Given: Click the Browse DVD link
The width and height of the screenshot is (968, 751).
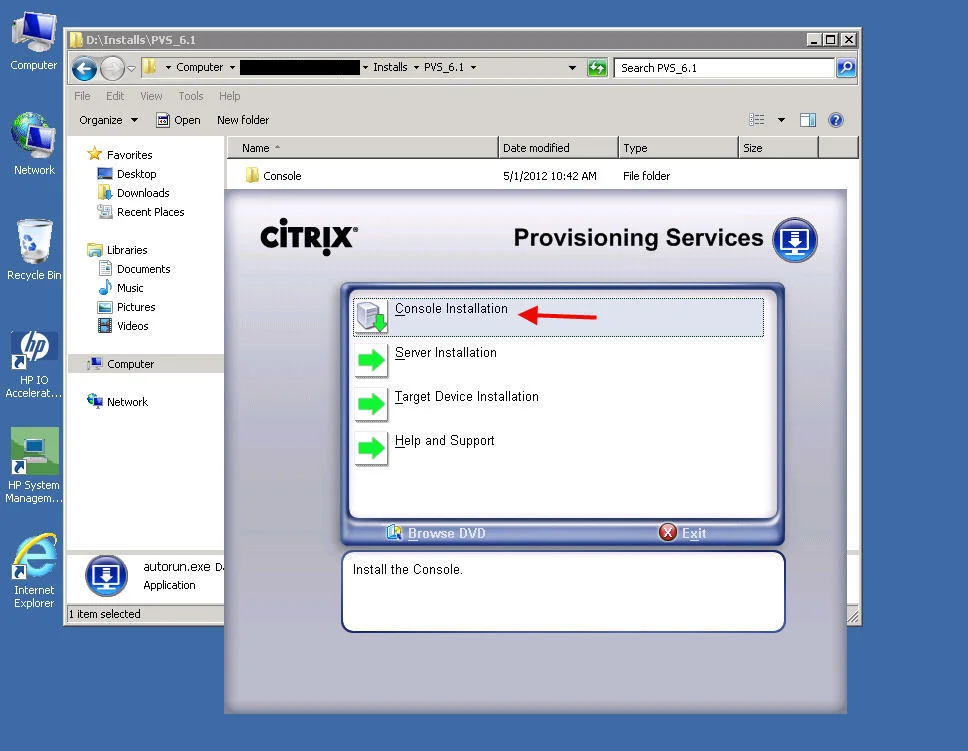Looking at the screenshot, I should pos(446,533).
